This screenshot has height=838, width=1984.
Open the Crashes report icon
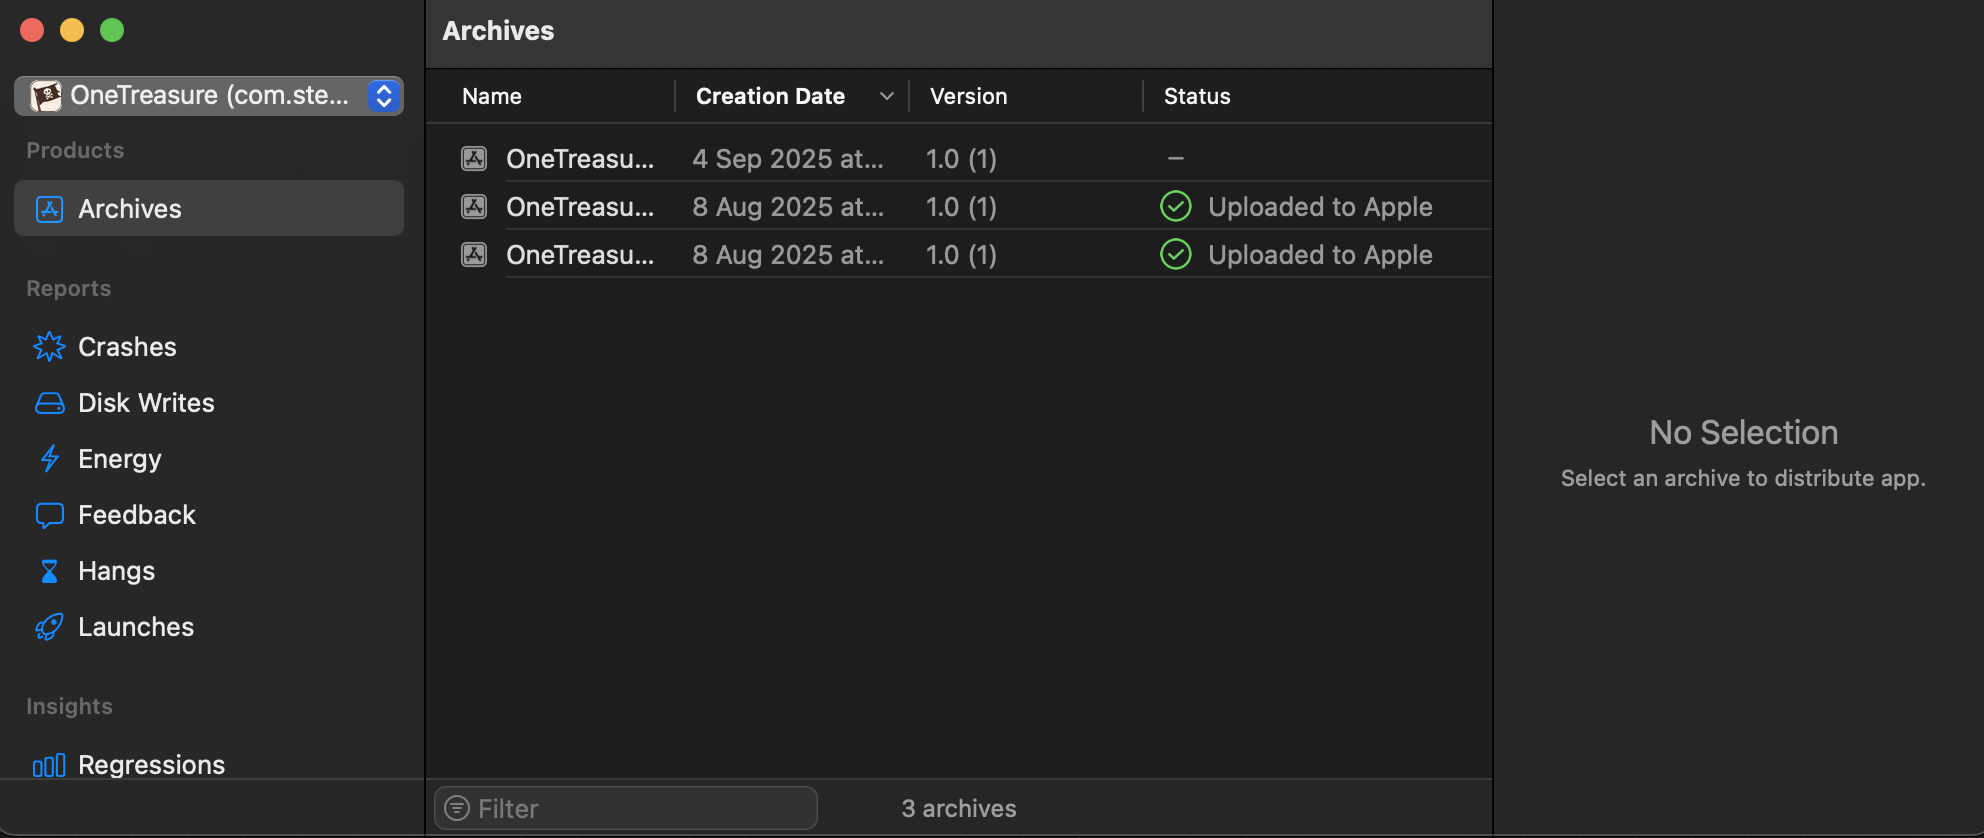49,347
